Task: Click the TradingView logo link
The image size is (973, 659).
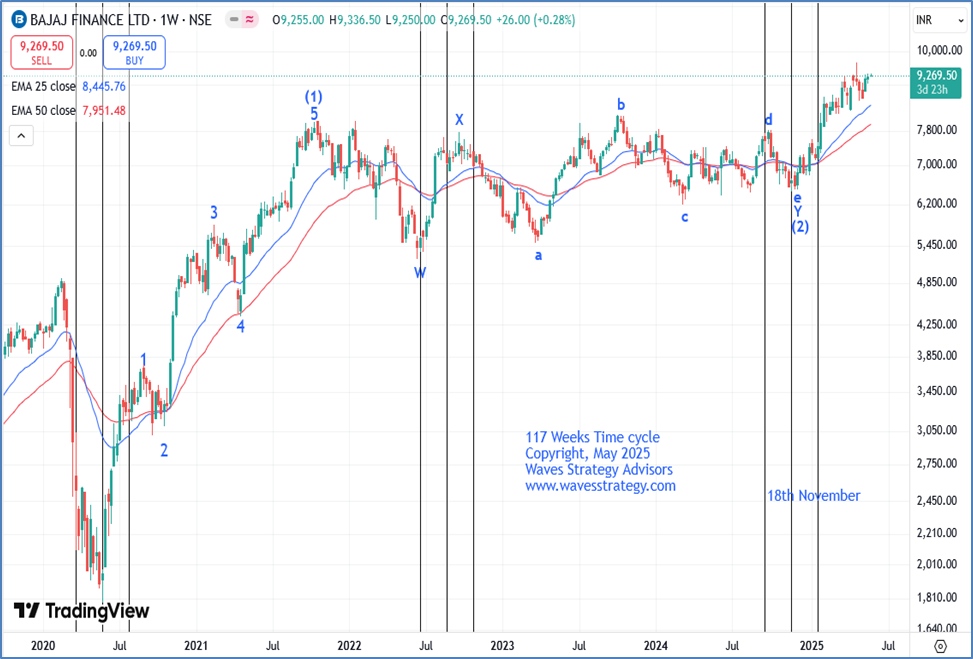Action: pyautogui.click(x=81, y=611)
